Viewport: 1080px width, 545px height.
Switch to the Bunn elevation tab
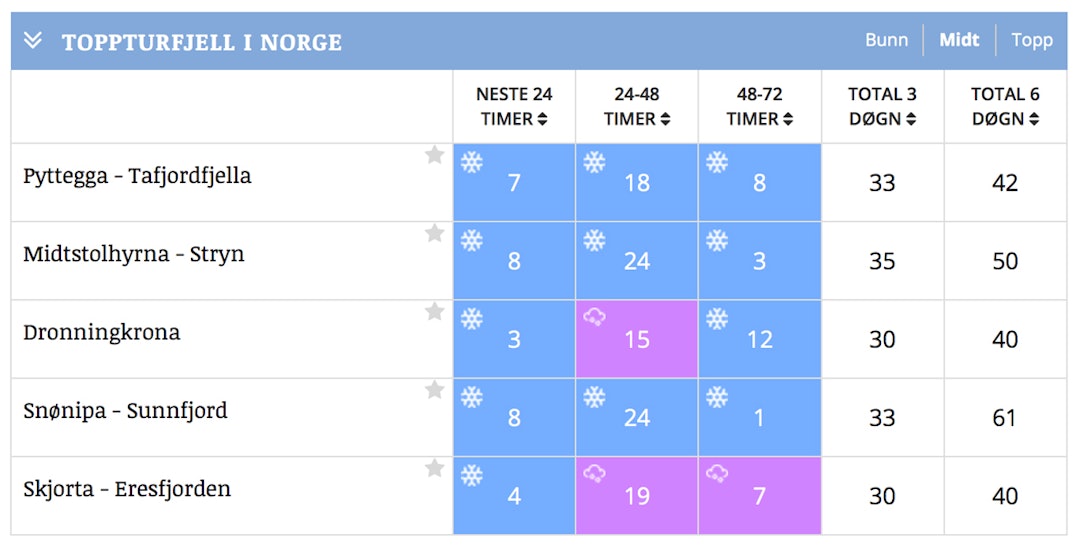tap(886, 40)
